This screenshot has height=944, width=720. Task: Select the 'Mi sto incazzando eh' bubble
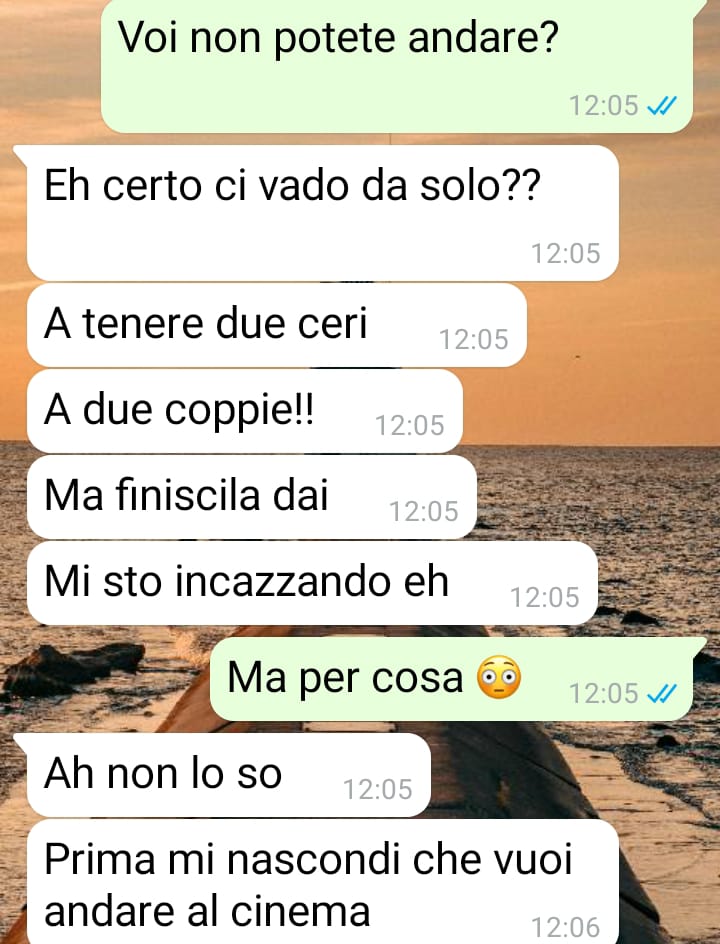312,583
